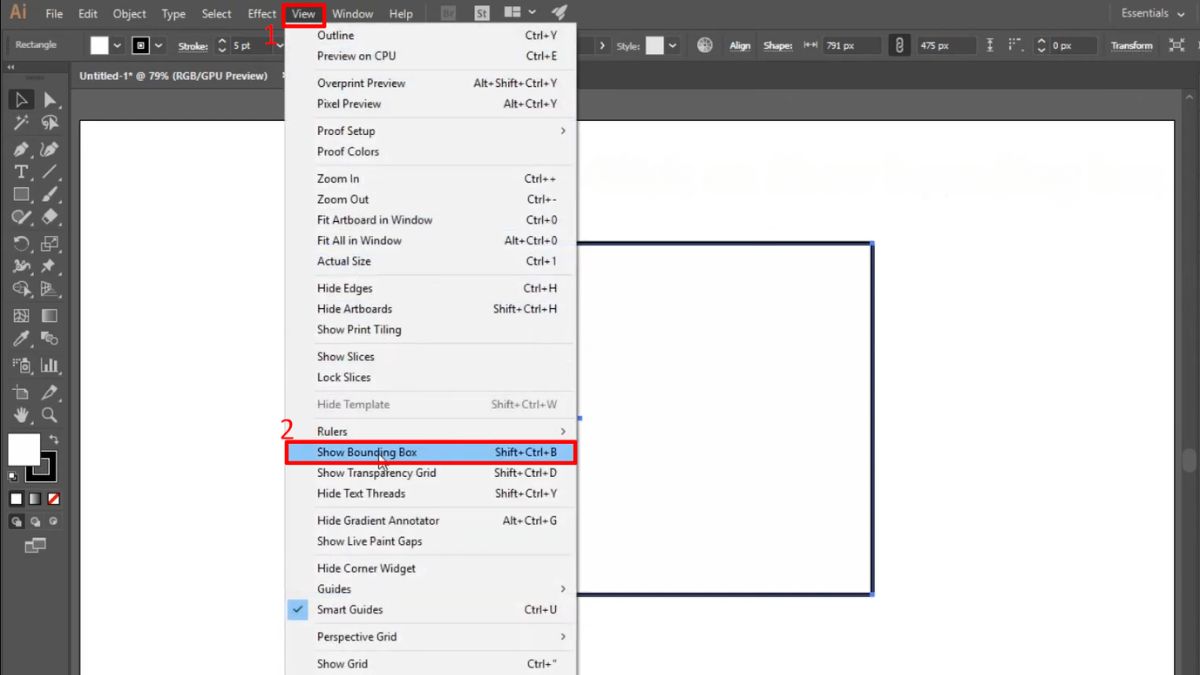Select the Mesh tool

[x=21, y=316]
